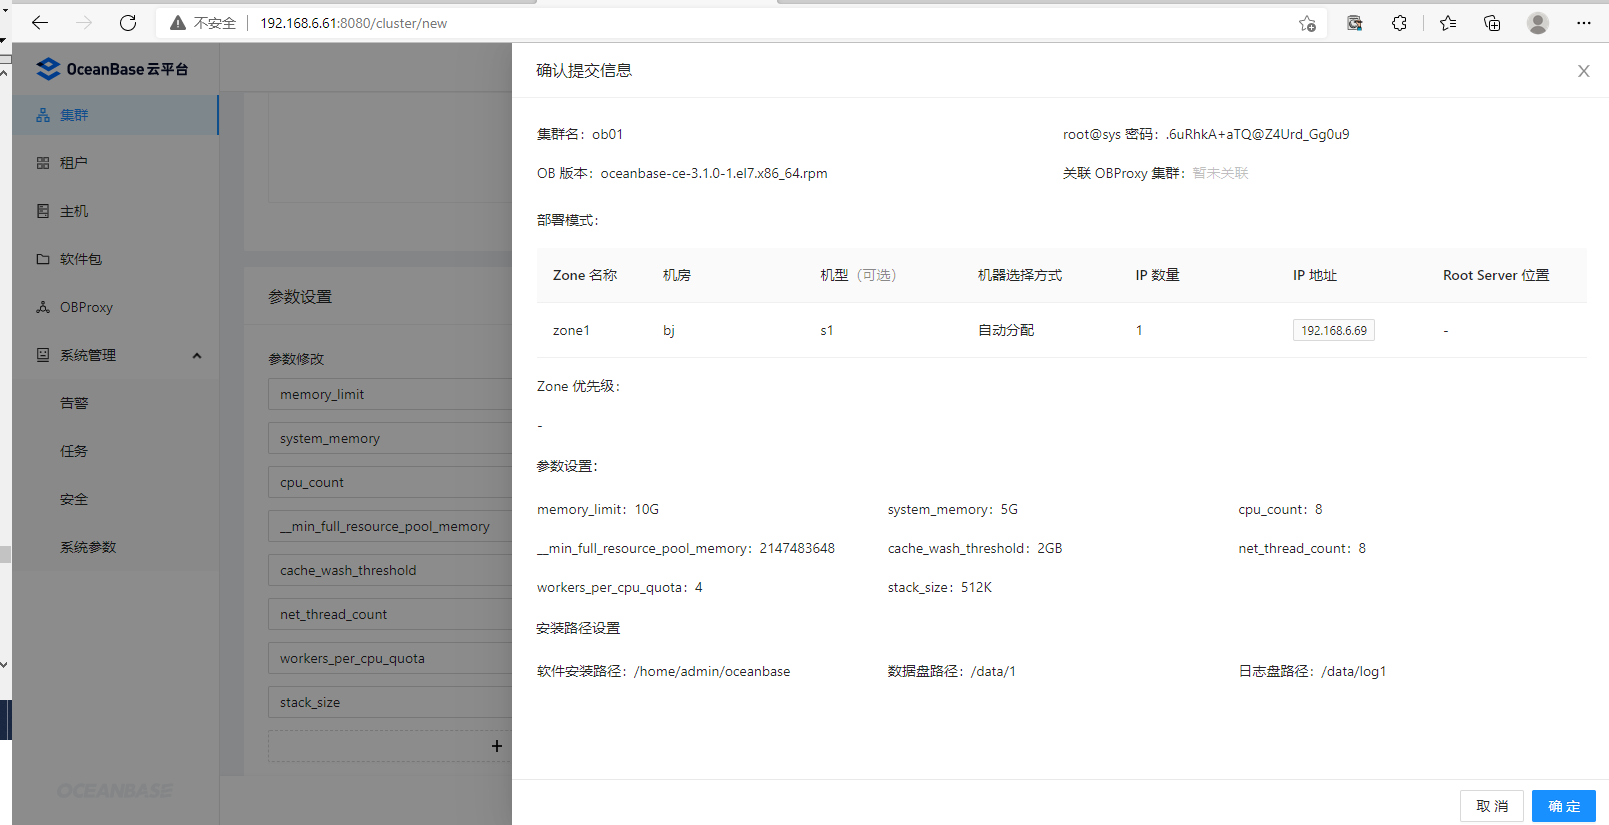The height and width of the screenshot is (825, 1609).
Task: Open the 主机 menu item
Action: 115,211
